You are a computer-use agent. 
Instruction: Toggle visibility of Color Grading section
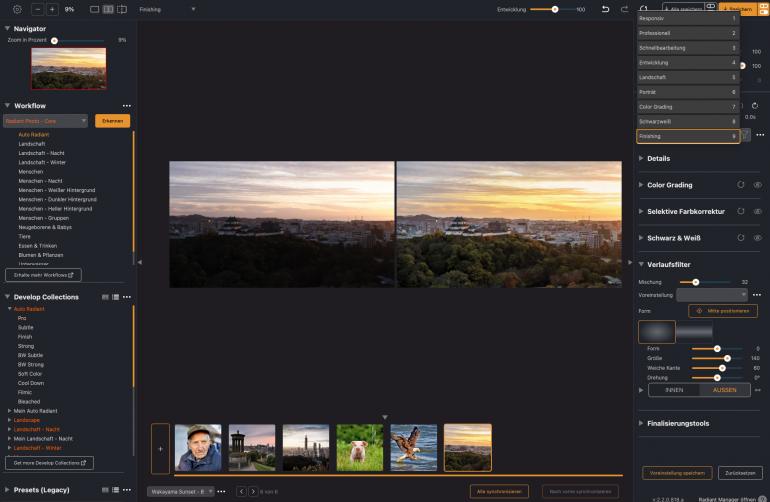pos(757,185)
